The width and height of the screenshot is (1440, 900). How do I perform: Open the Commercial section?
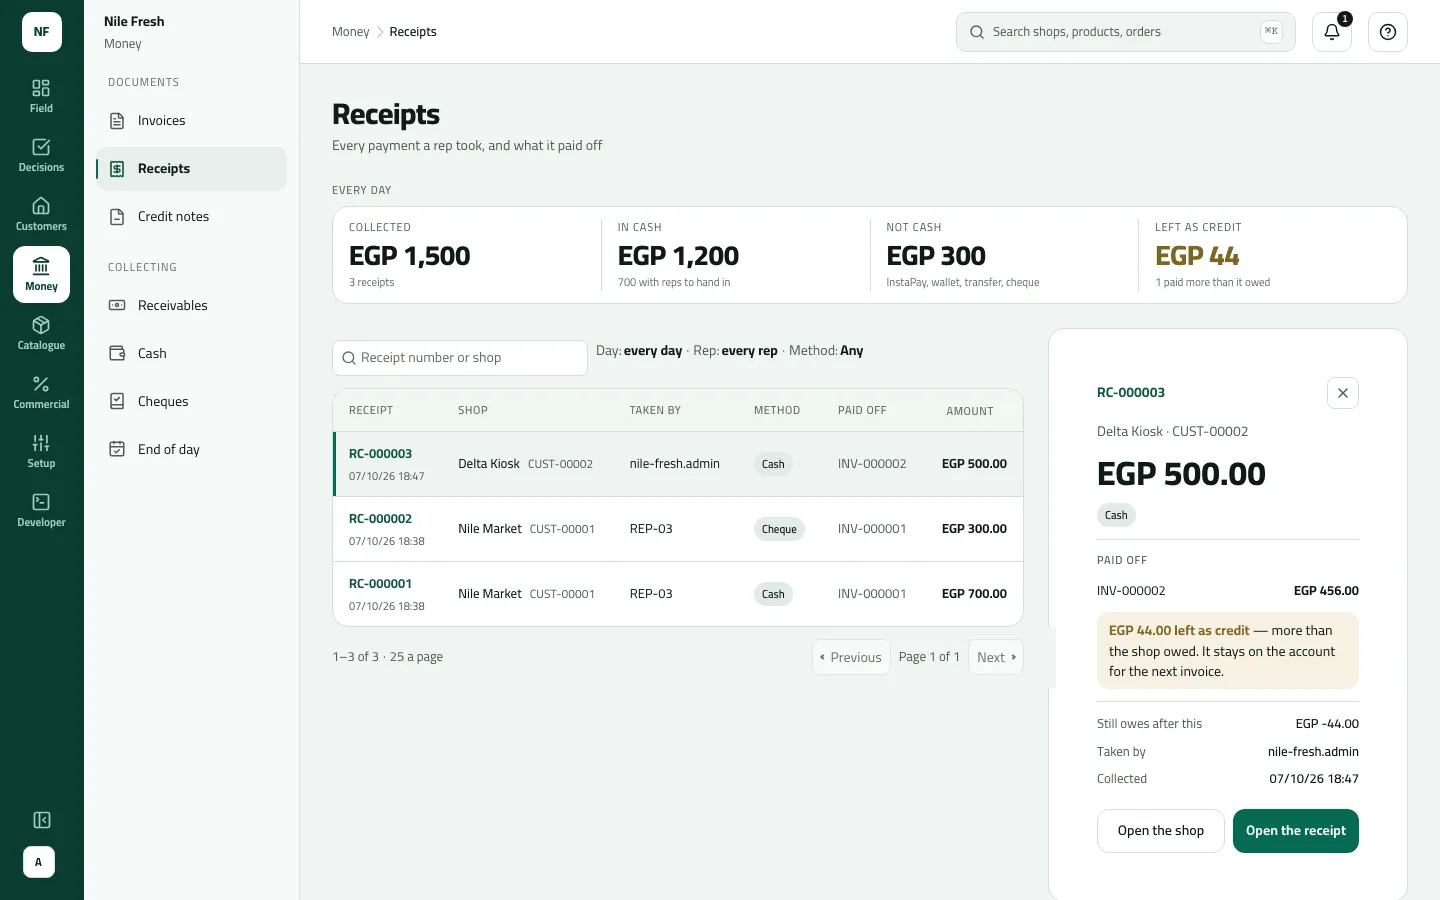pos(41,392)
